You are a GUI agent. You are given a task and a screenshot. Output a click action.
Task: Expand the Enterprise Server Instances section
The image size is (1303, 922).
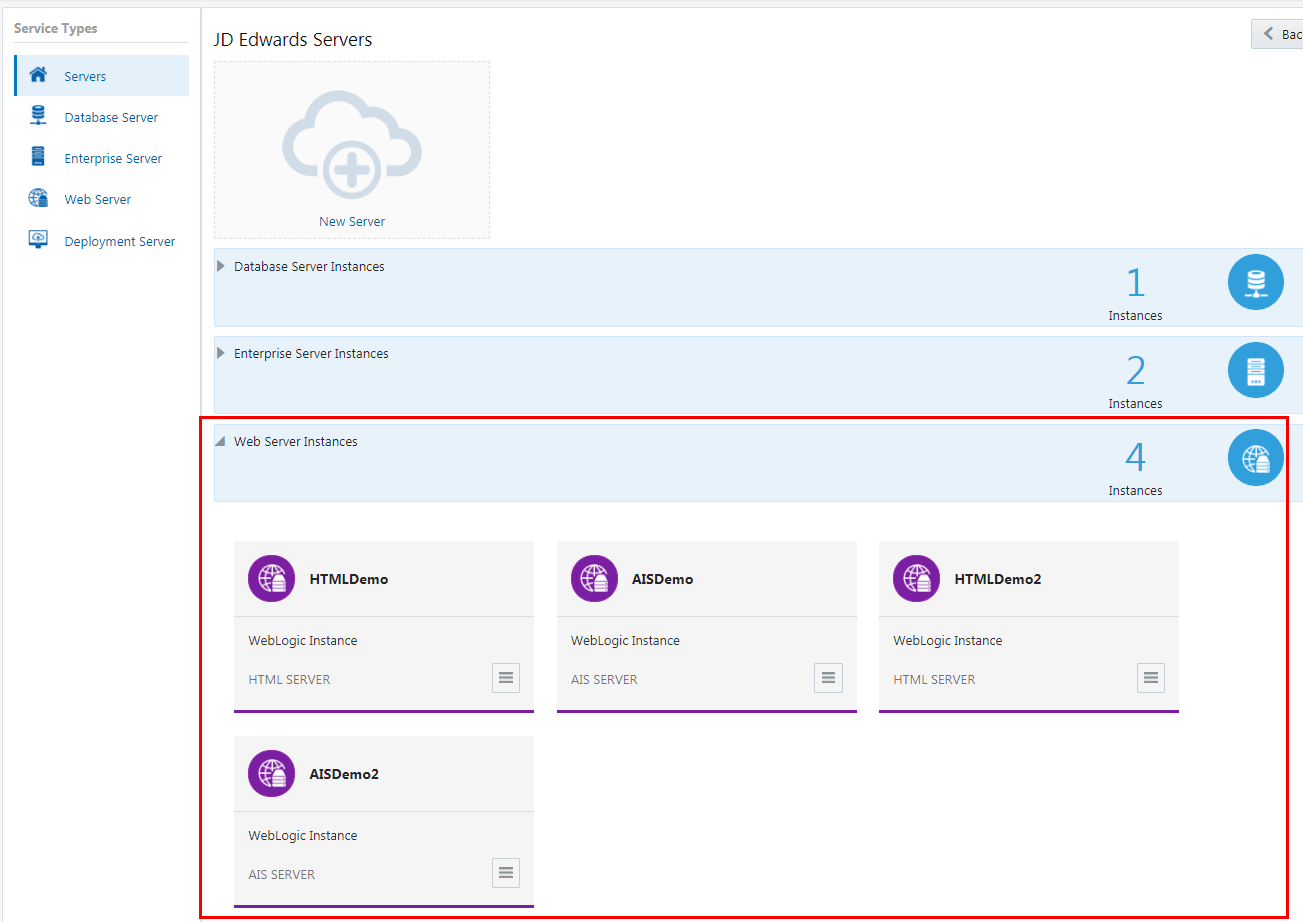click(219, 353)
